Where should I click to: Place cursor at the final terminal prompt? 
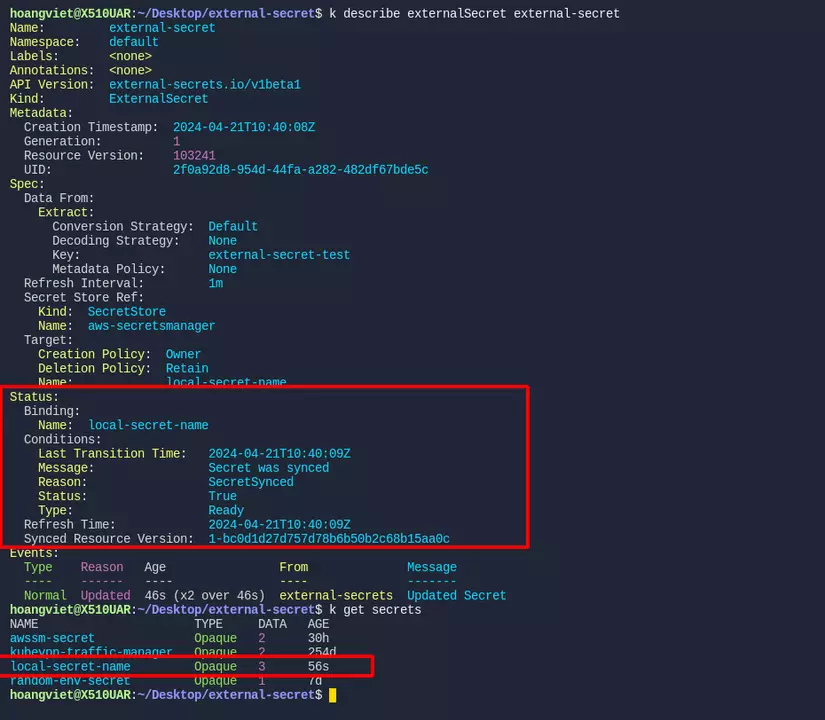click(333, 695)
